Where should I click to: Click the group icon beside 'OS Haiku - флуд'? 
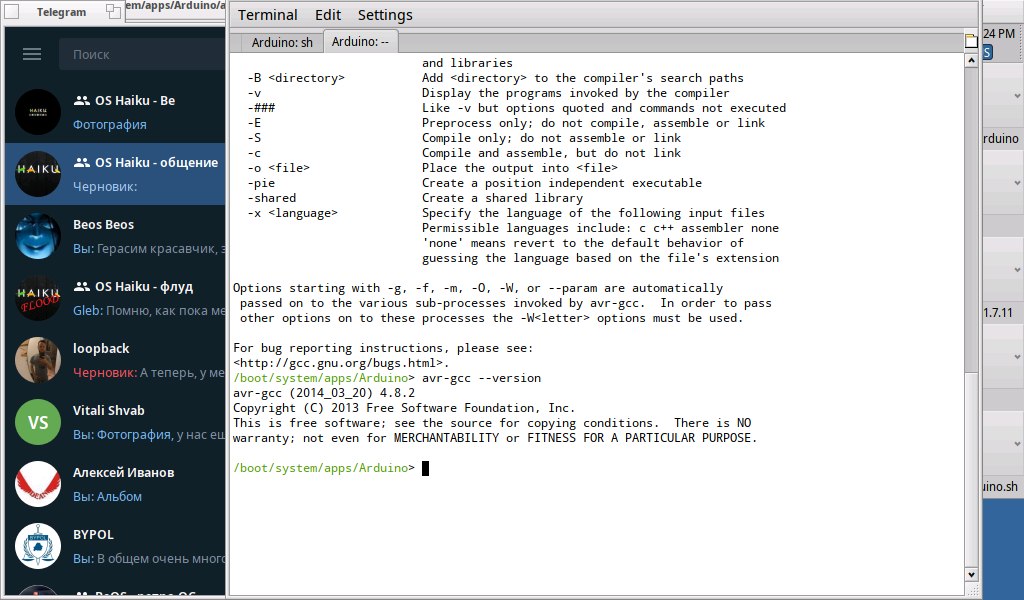click(82, 286)
